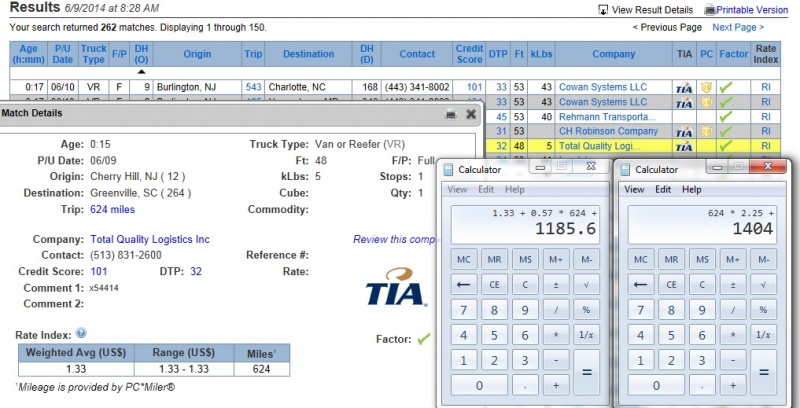The image size is (800, 408).
Task: Click View Result Details link
Action: (x=652, y=10)
